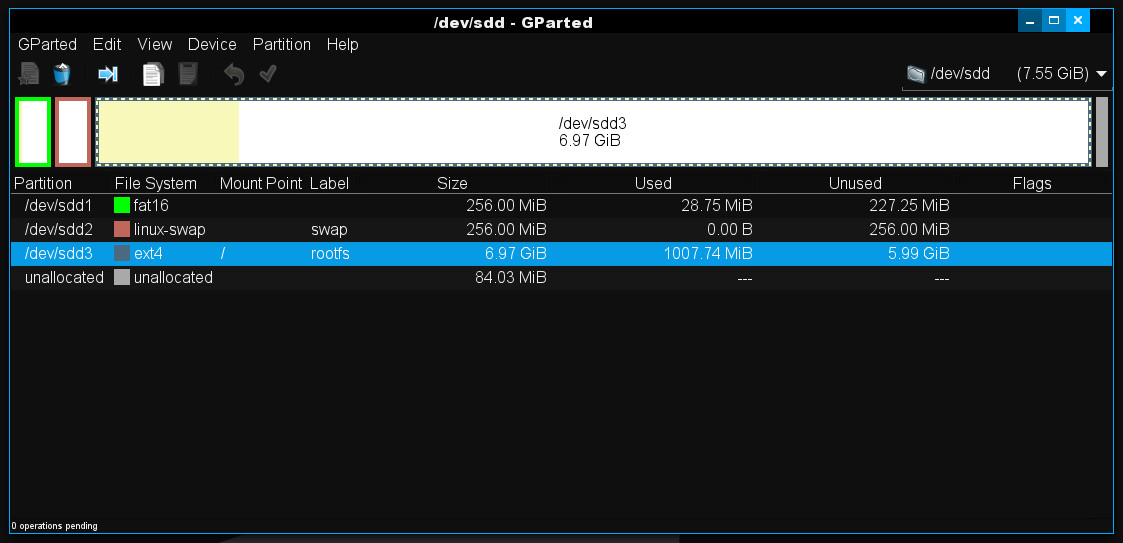The width and height of the screenshot is (1123, 543).
Task: Open the Device menu
Action: 212,45
